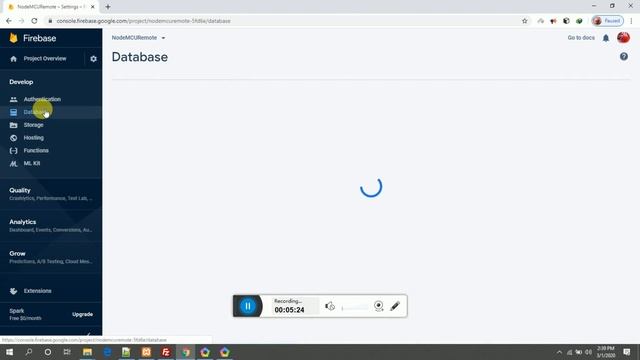
Task: Expand the Analytics section
Action: pyautogui.click(x=51, y=226)
